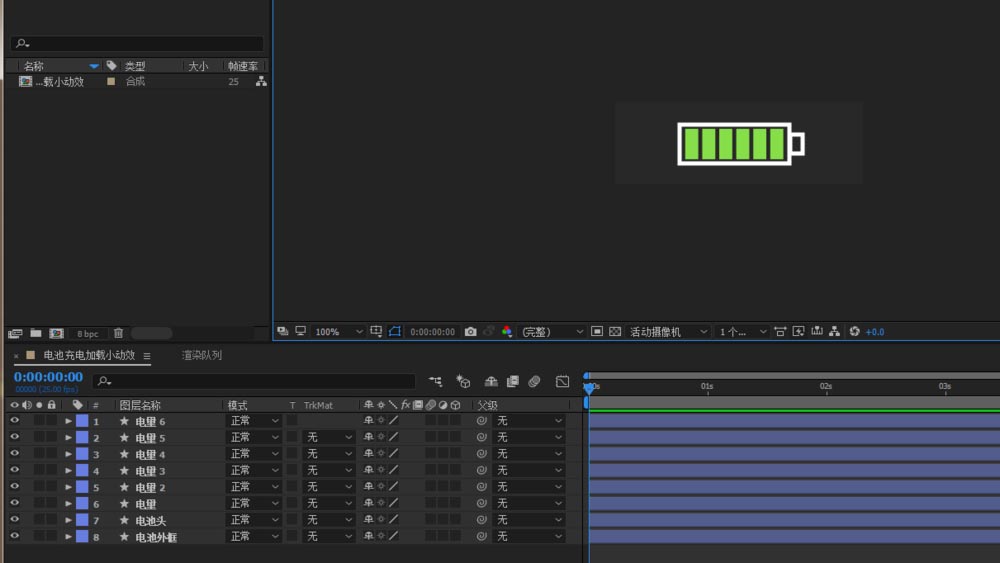Toggle the composition mini-flowchart icon

click(436, 381)
